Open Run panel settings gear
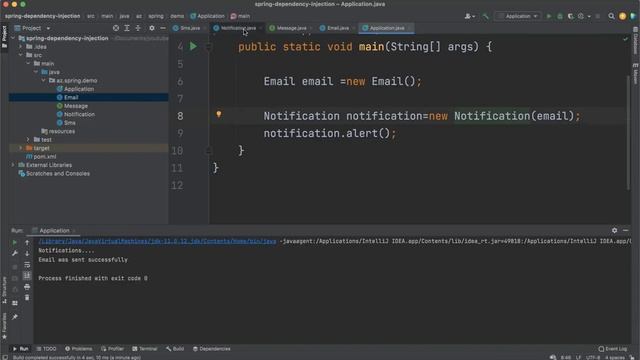The width and height of the screenshot is (640, 360). tap(614, 231)
